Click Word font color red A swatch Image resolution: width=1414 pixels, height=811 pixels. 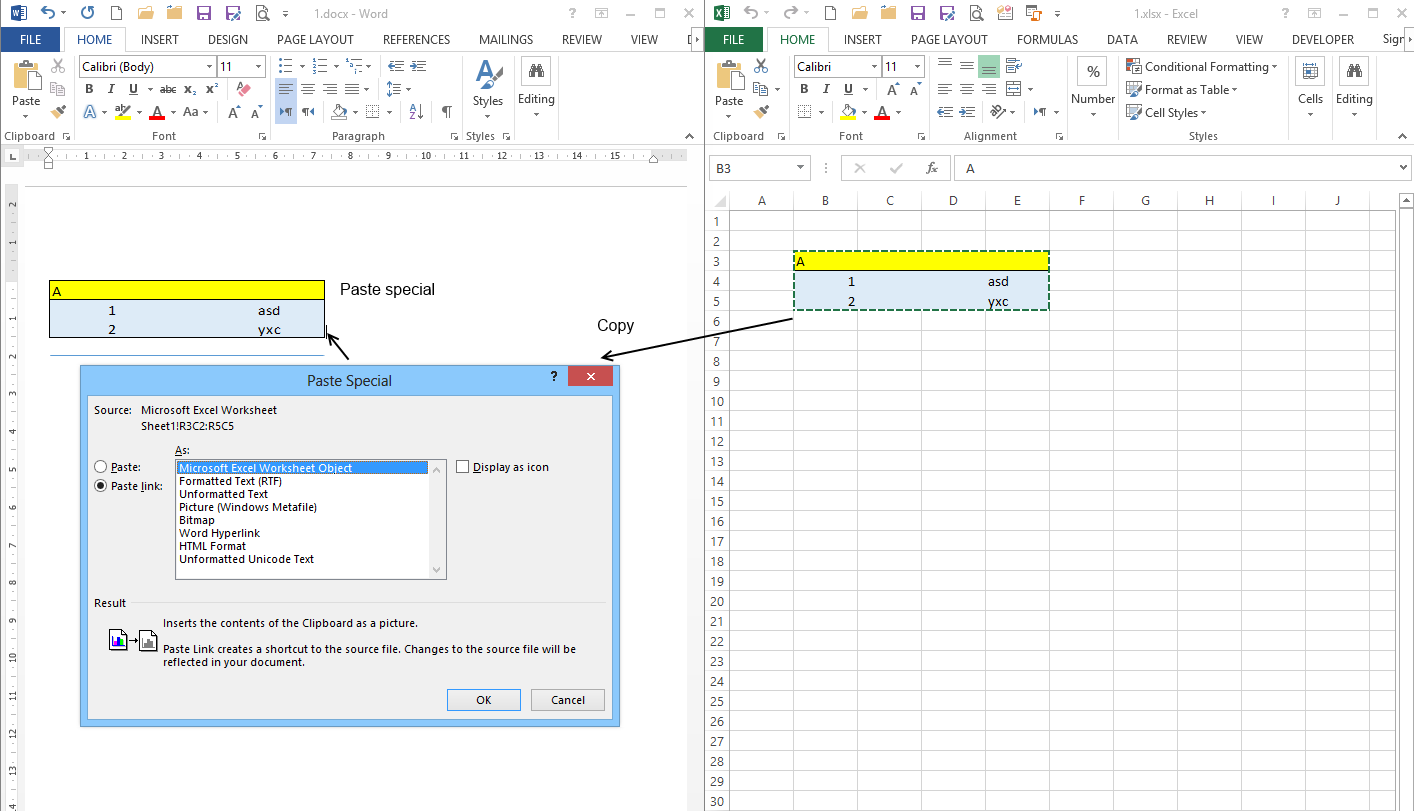(x=156, y=112)
